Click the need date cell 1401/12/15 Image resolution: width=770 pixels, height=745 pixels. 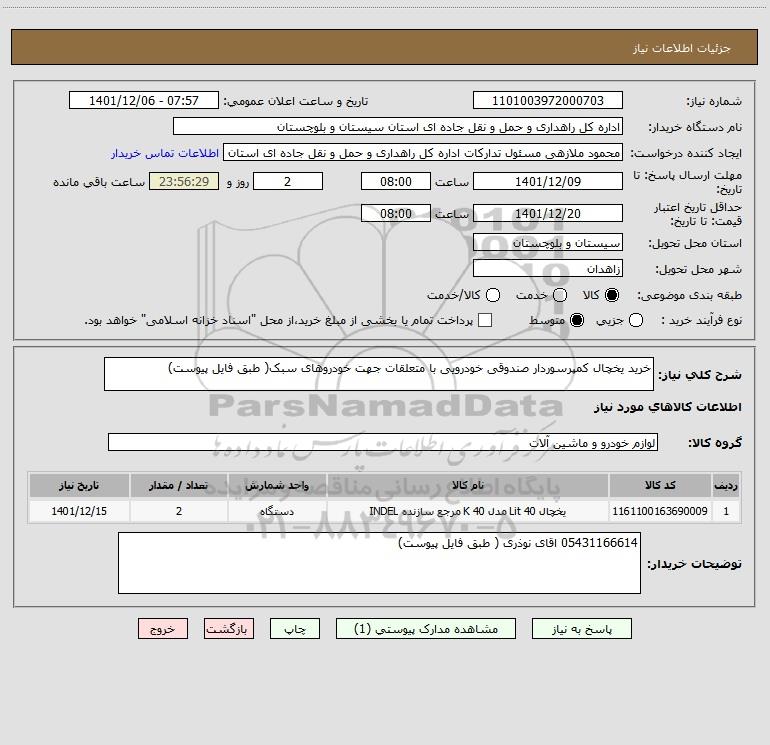point(79,511)
